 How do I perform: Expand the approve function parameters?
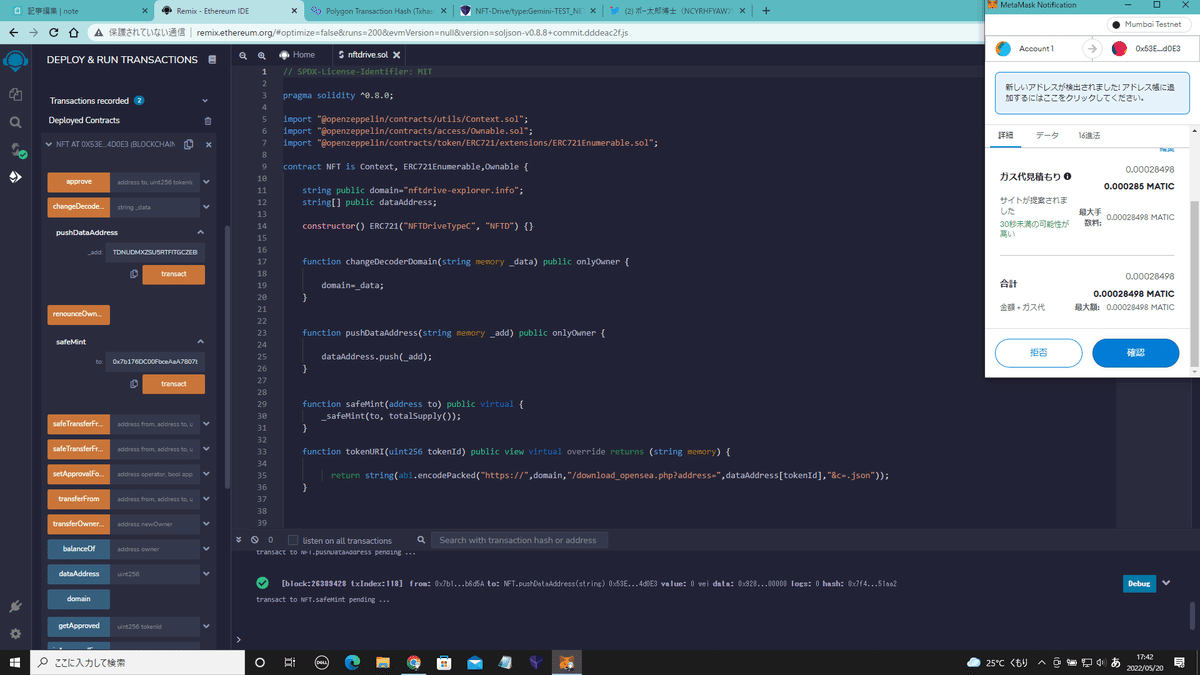tap(206, 182)
